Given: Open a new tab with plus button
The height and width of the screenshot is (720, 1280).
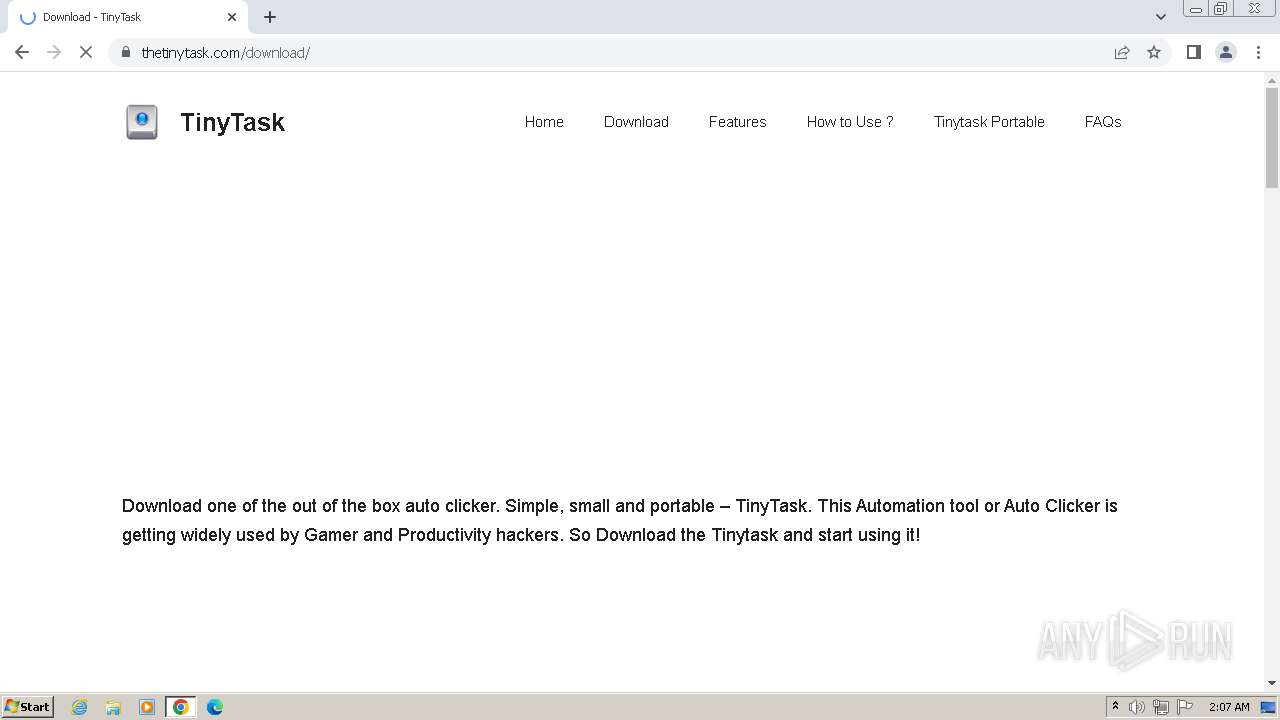Looking at the screenshot, I should [270, 17].
